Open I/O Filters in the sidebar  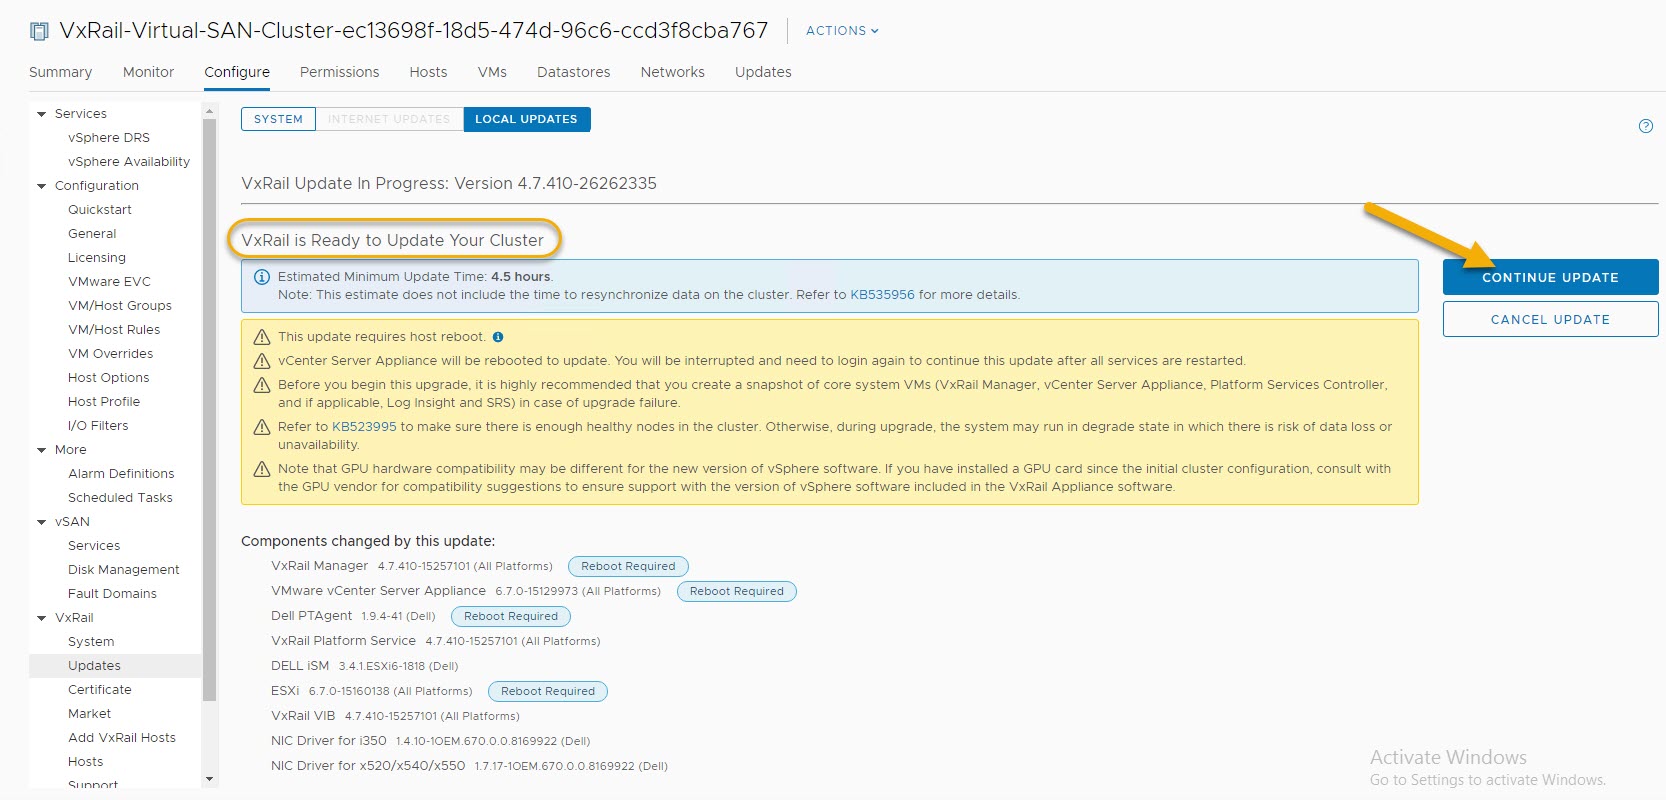pyautogui.click(x=98, y=426)
